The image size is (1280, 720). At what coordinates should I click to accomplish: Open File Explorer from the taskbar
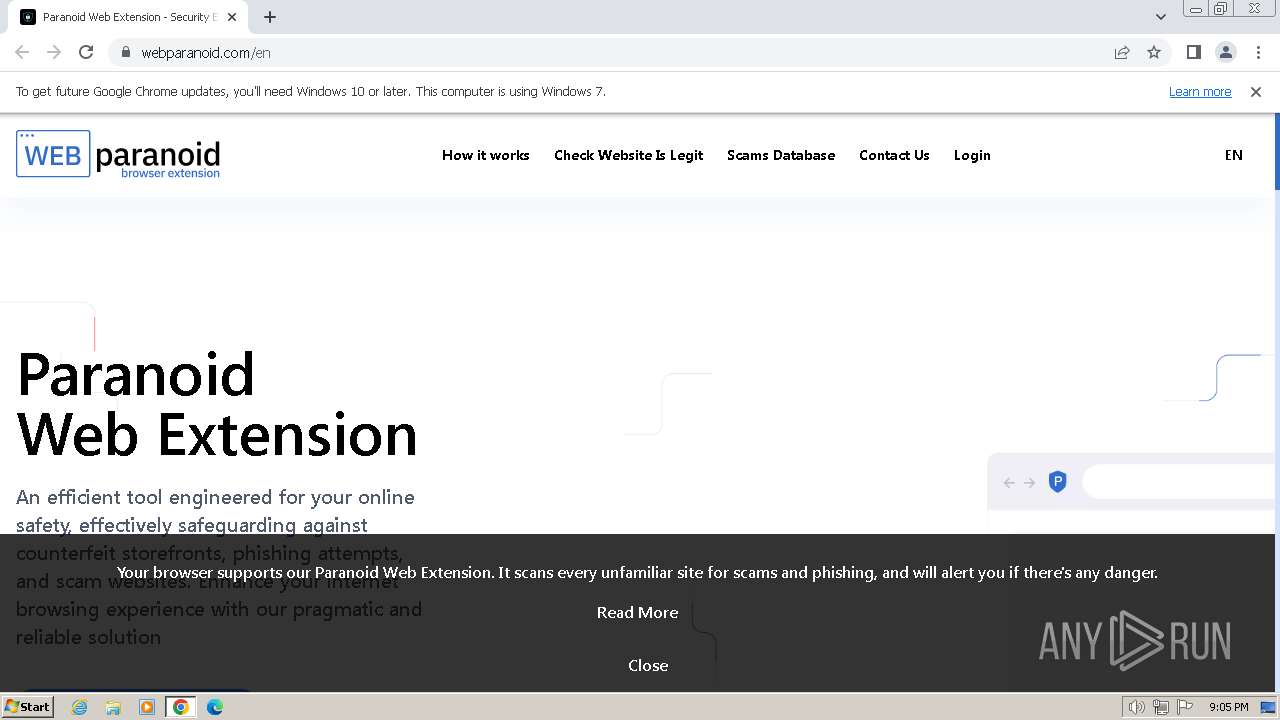(113, 707)
